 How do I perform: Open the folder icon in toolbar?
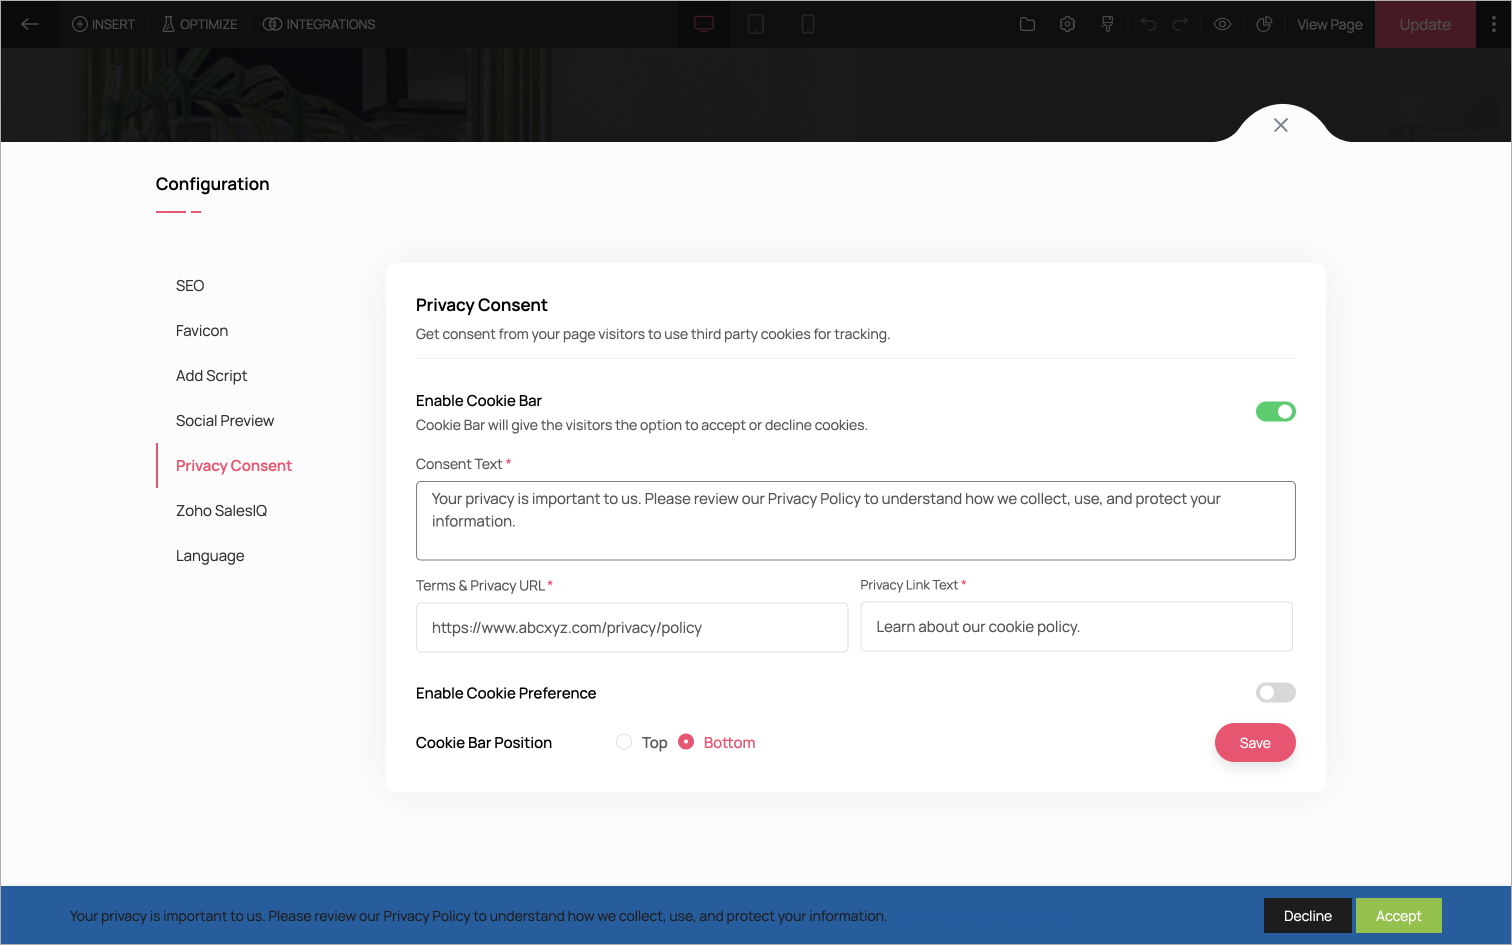click(1027, 24)
